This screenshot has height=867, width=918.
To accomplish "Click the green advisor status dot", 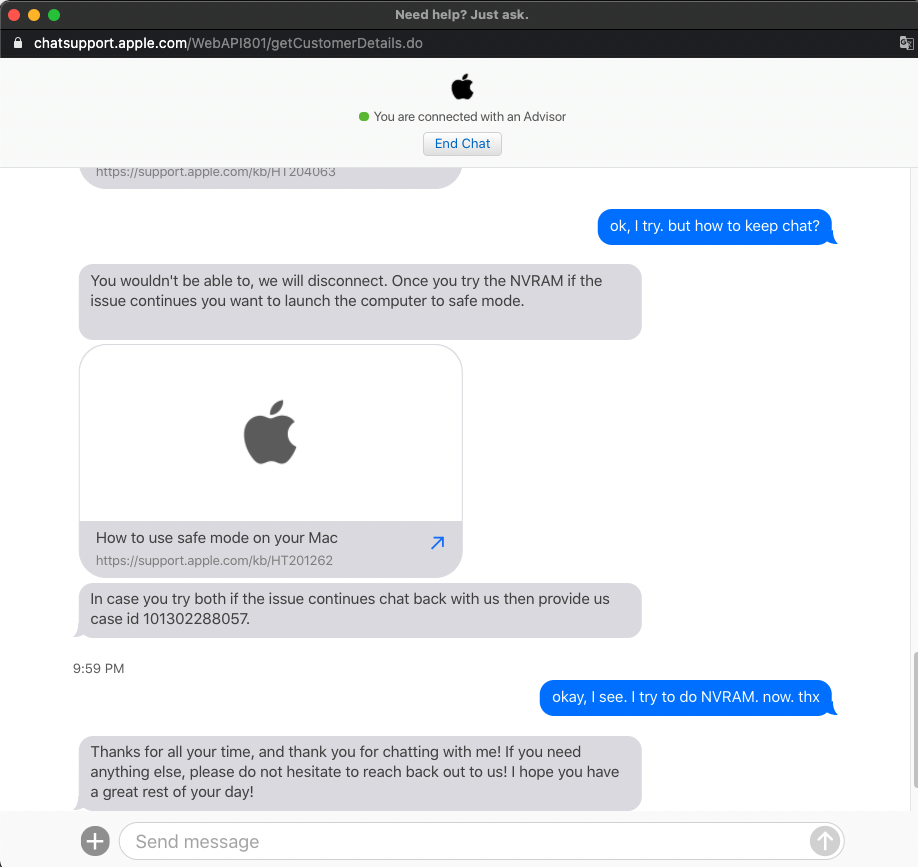I will 364,116.
